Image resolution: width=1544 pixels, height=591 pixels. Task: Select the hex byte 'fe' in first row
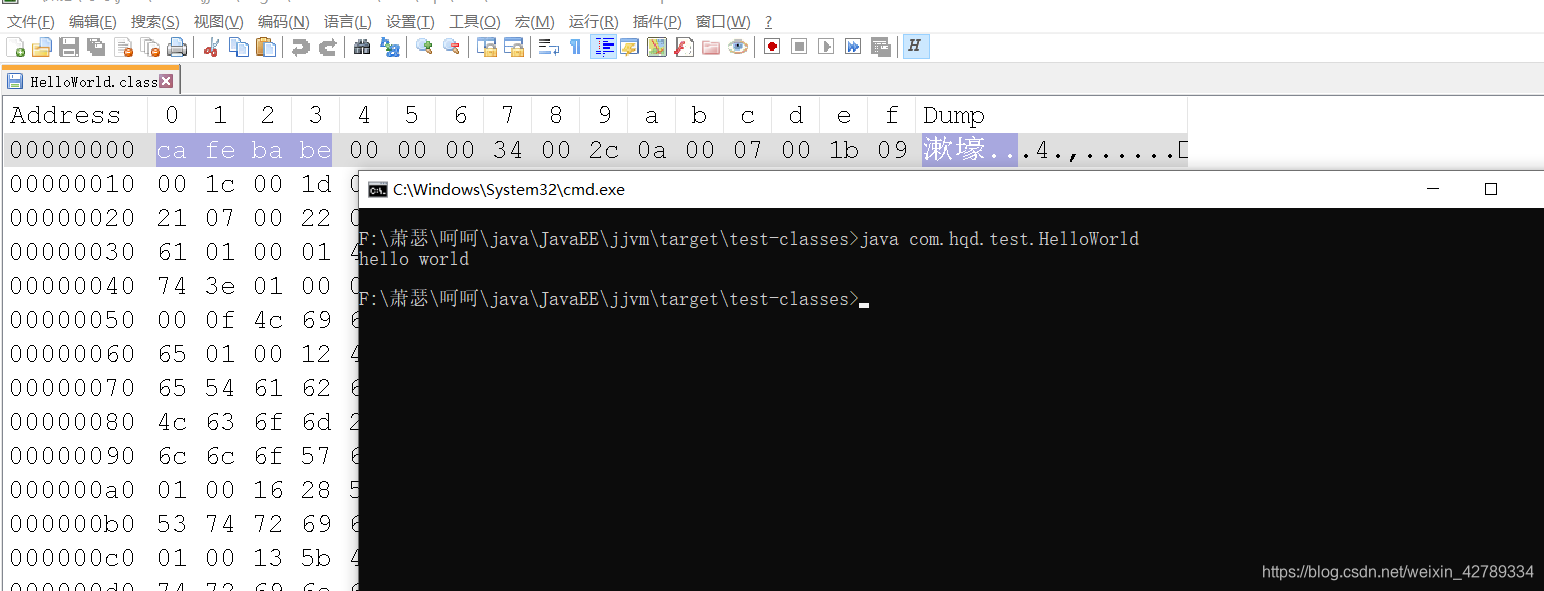[x=220, y=150]
